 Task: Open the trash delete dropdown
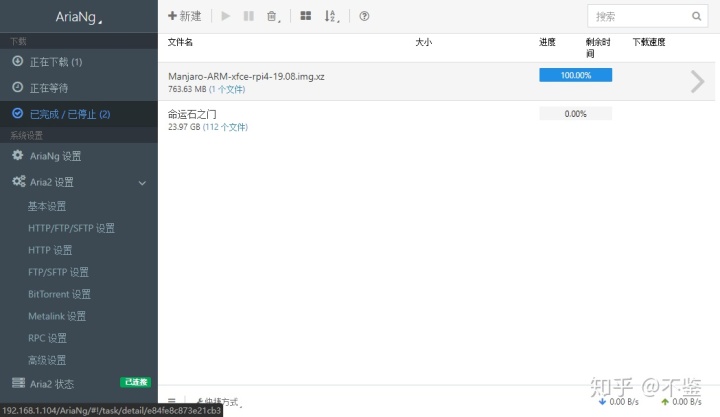273,17
